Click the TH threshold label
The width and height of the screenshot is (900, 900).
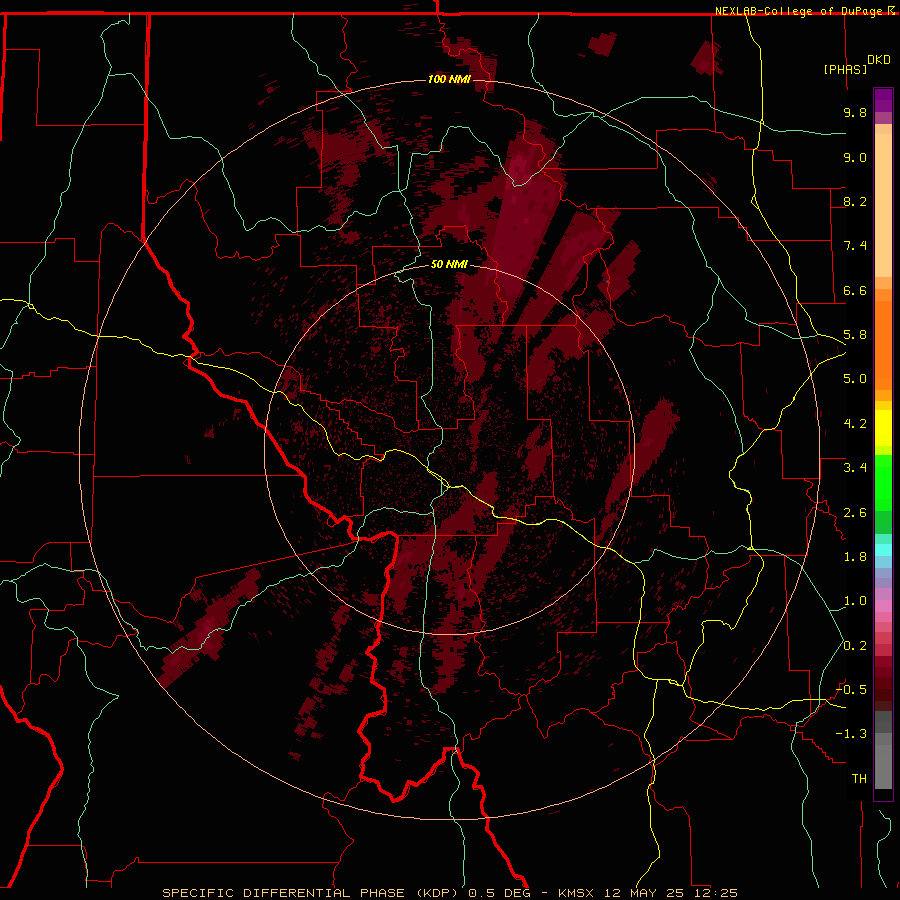(859, 779)
